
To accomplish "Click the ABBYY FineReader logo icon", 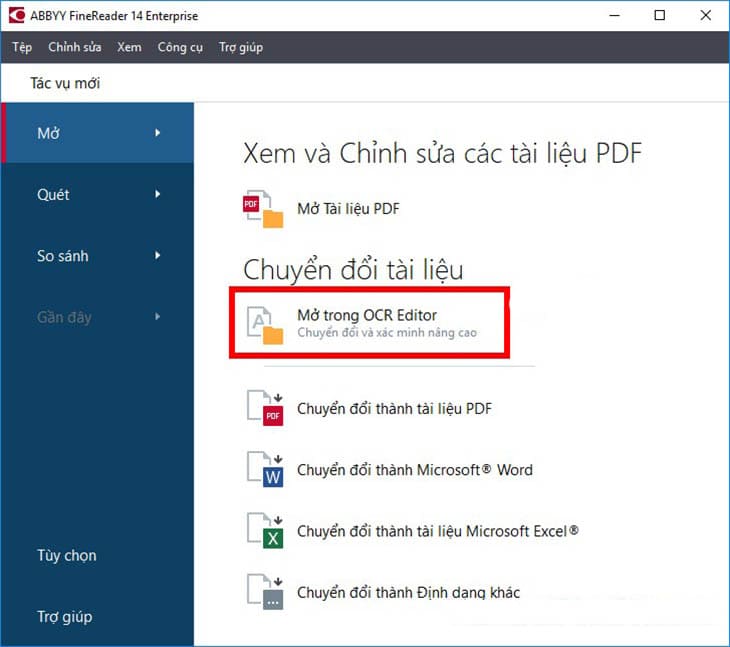I will 16,15.
